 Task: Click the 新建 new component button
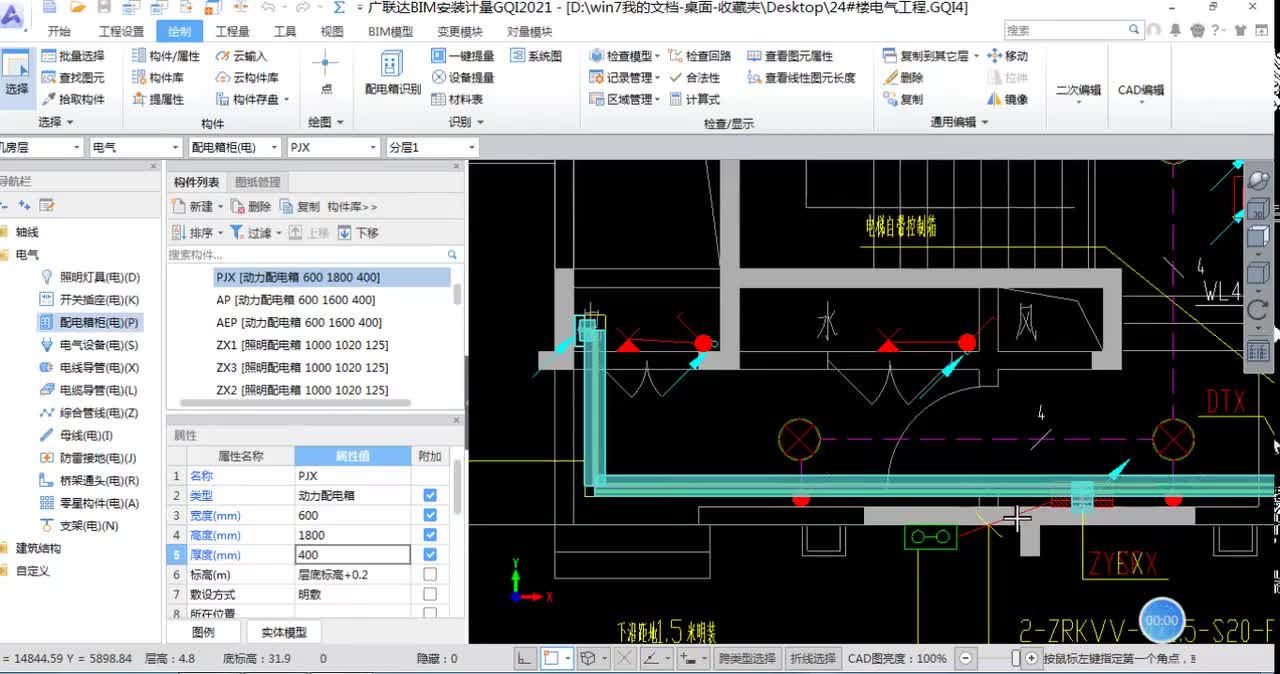pos(197,206)
